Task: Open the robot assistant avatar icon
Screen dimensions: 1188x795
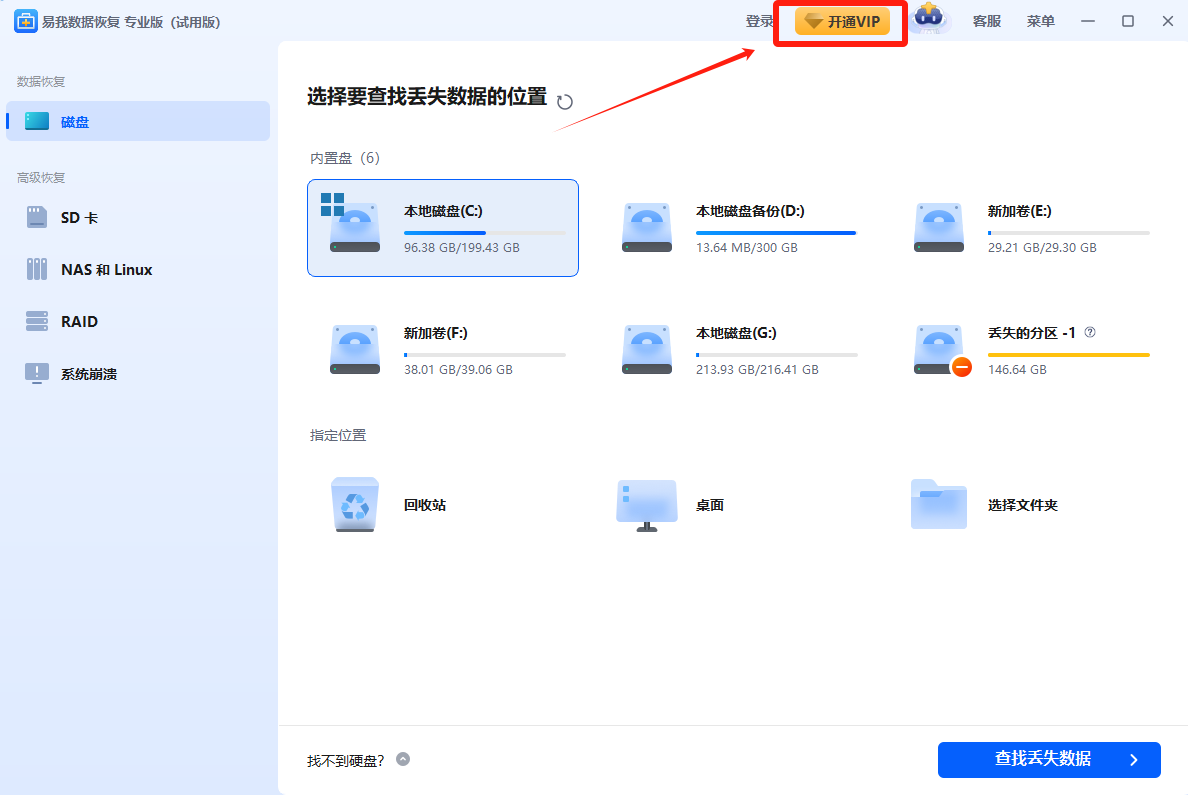Action: click(x=928, y=20)
